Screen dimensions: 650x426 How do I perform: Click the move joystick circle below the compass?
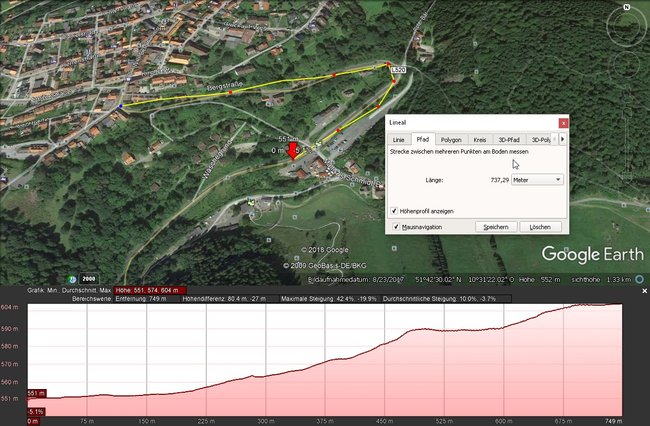coord(626,64)
